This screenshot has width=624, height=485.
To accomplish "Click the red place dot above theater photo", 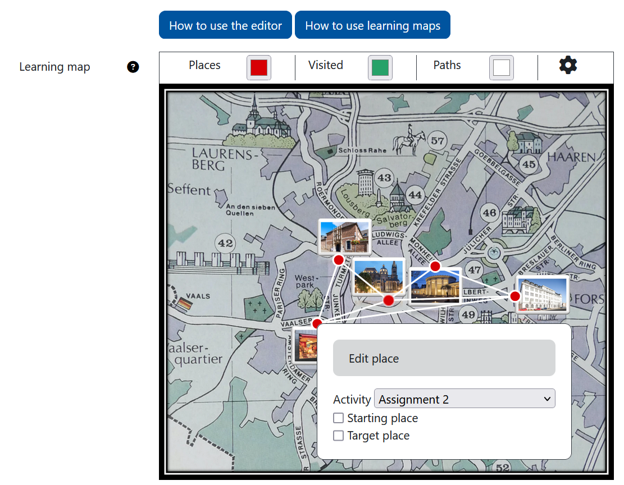I will point(435,266).
